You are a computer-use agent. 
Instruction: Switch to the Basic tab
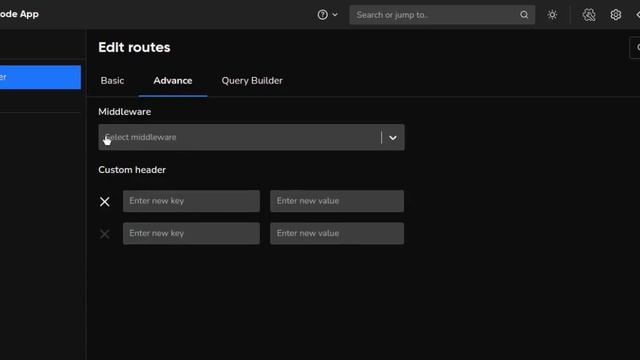pyautogui.click(x=112, y=81)
